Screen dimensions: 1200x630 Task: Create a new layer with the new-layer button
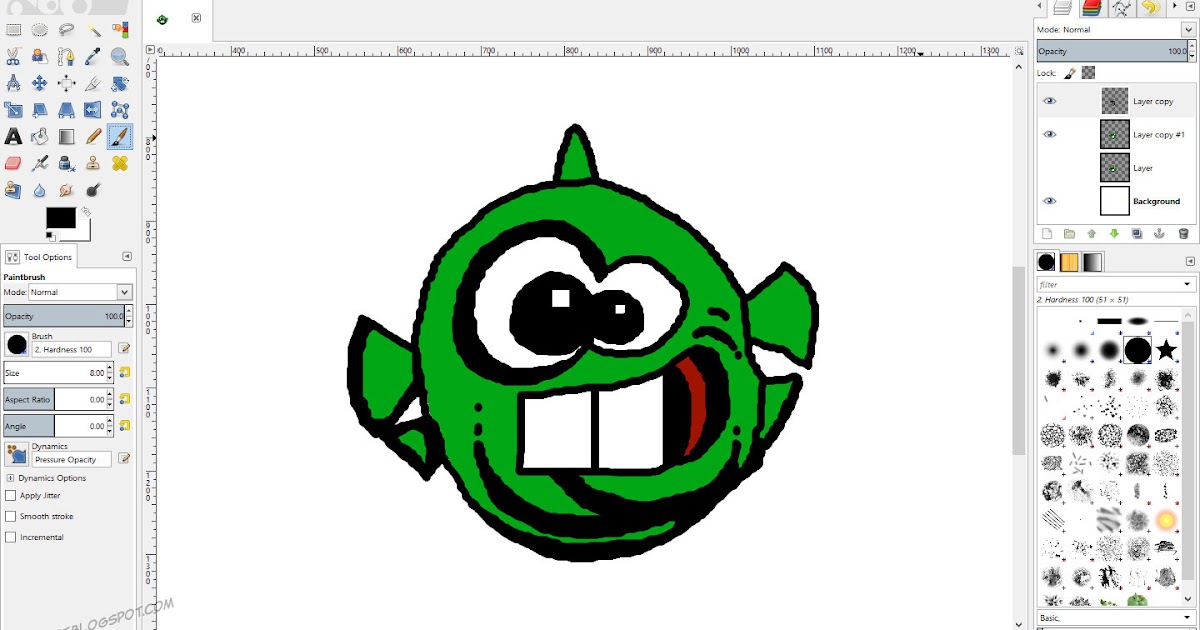1046,233
